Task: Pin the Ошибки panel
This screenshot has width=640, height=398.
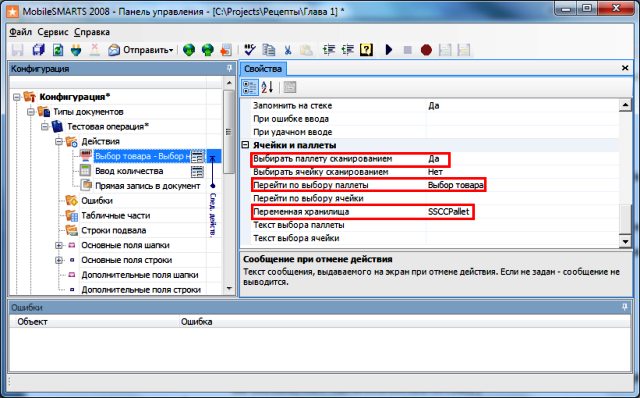Action: point(624,307)
